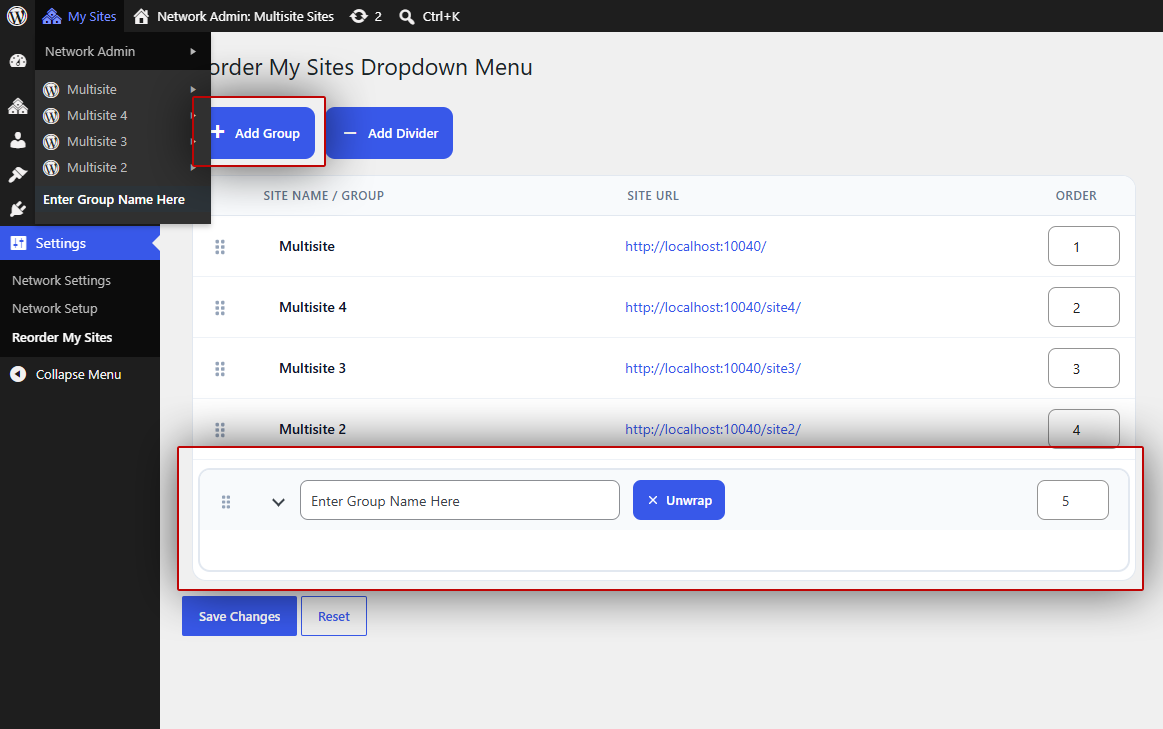Select the Settings sidebar menu
The width and height of the screenshot is (1163, 729).
pyautogui.click(x=80, y=243)
